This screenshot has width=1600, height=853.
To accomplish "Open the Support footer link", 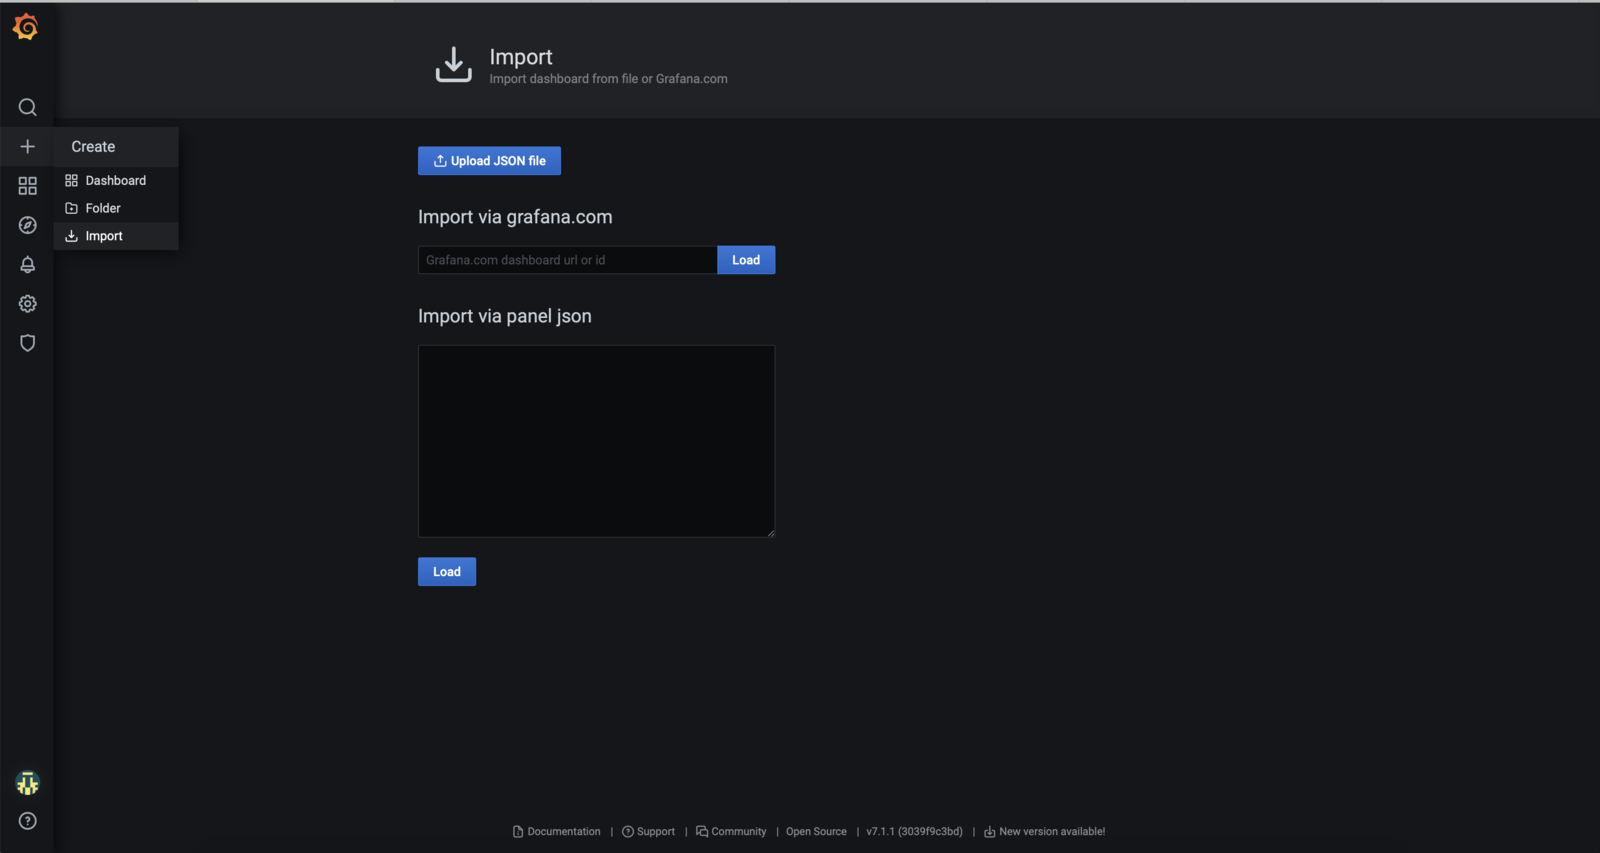I will 648,832.
